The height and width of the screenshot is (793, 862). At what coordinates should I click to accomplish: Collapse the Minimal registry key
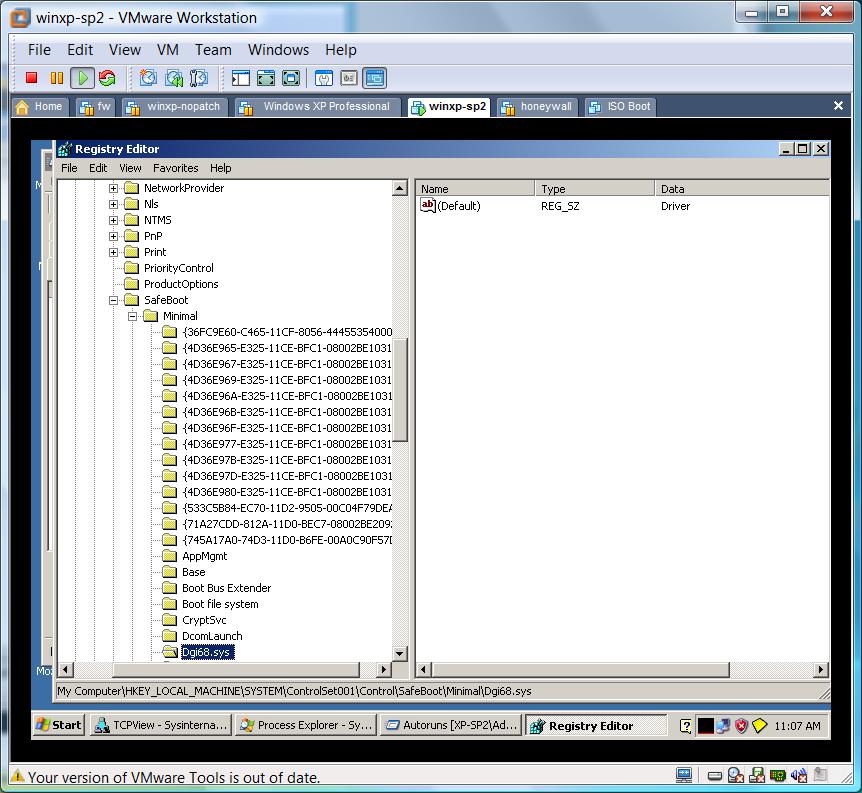pos(132,316)
